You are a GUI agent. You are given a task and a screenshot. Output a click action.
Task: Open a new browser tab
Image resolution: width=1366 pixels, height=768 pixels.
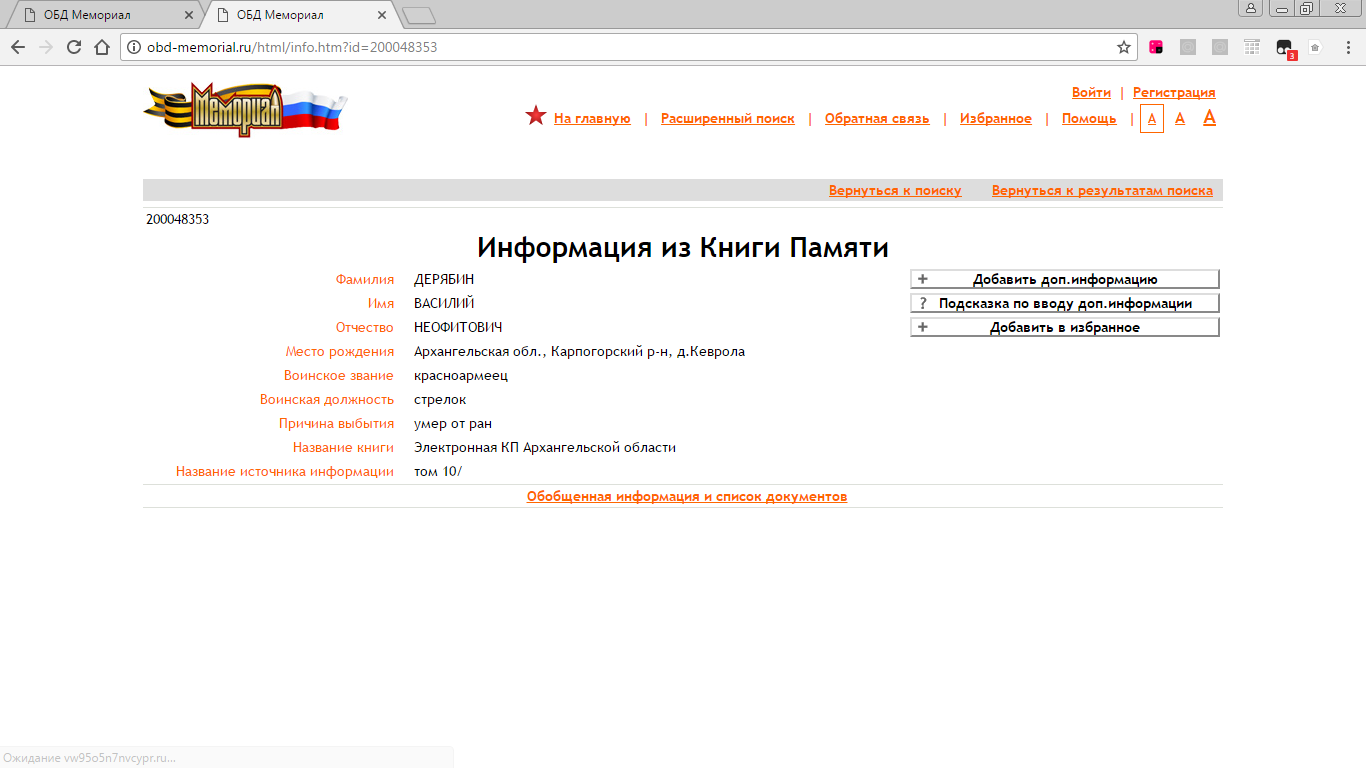click(418, 15)
